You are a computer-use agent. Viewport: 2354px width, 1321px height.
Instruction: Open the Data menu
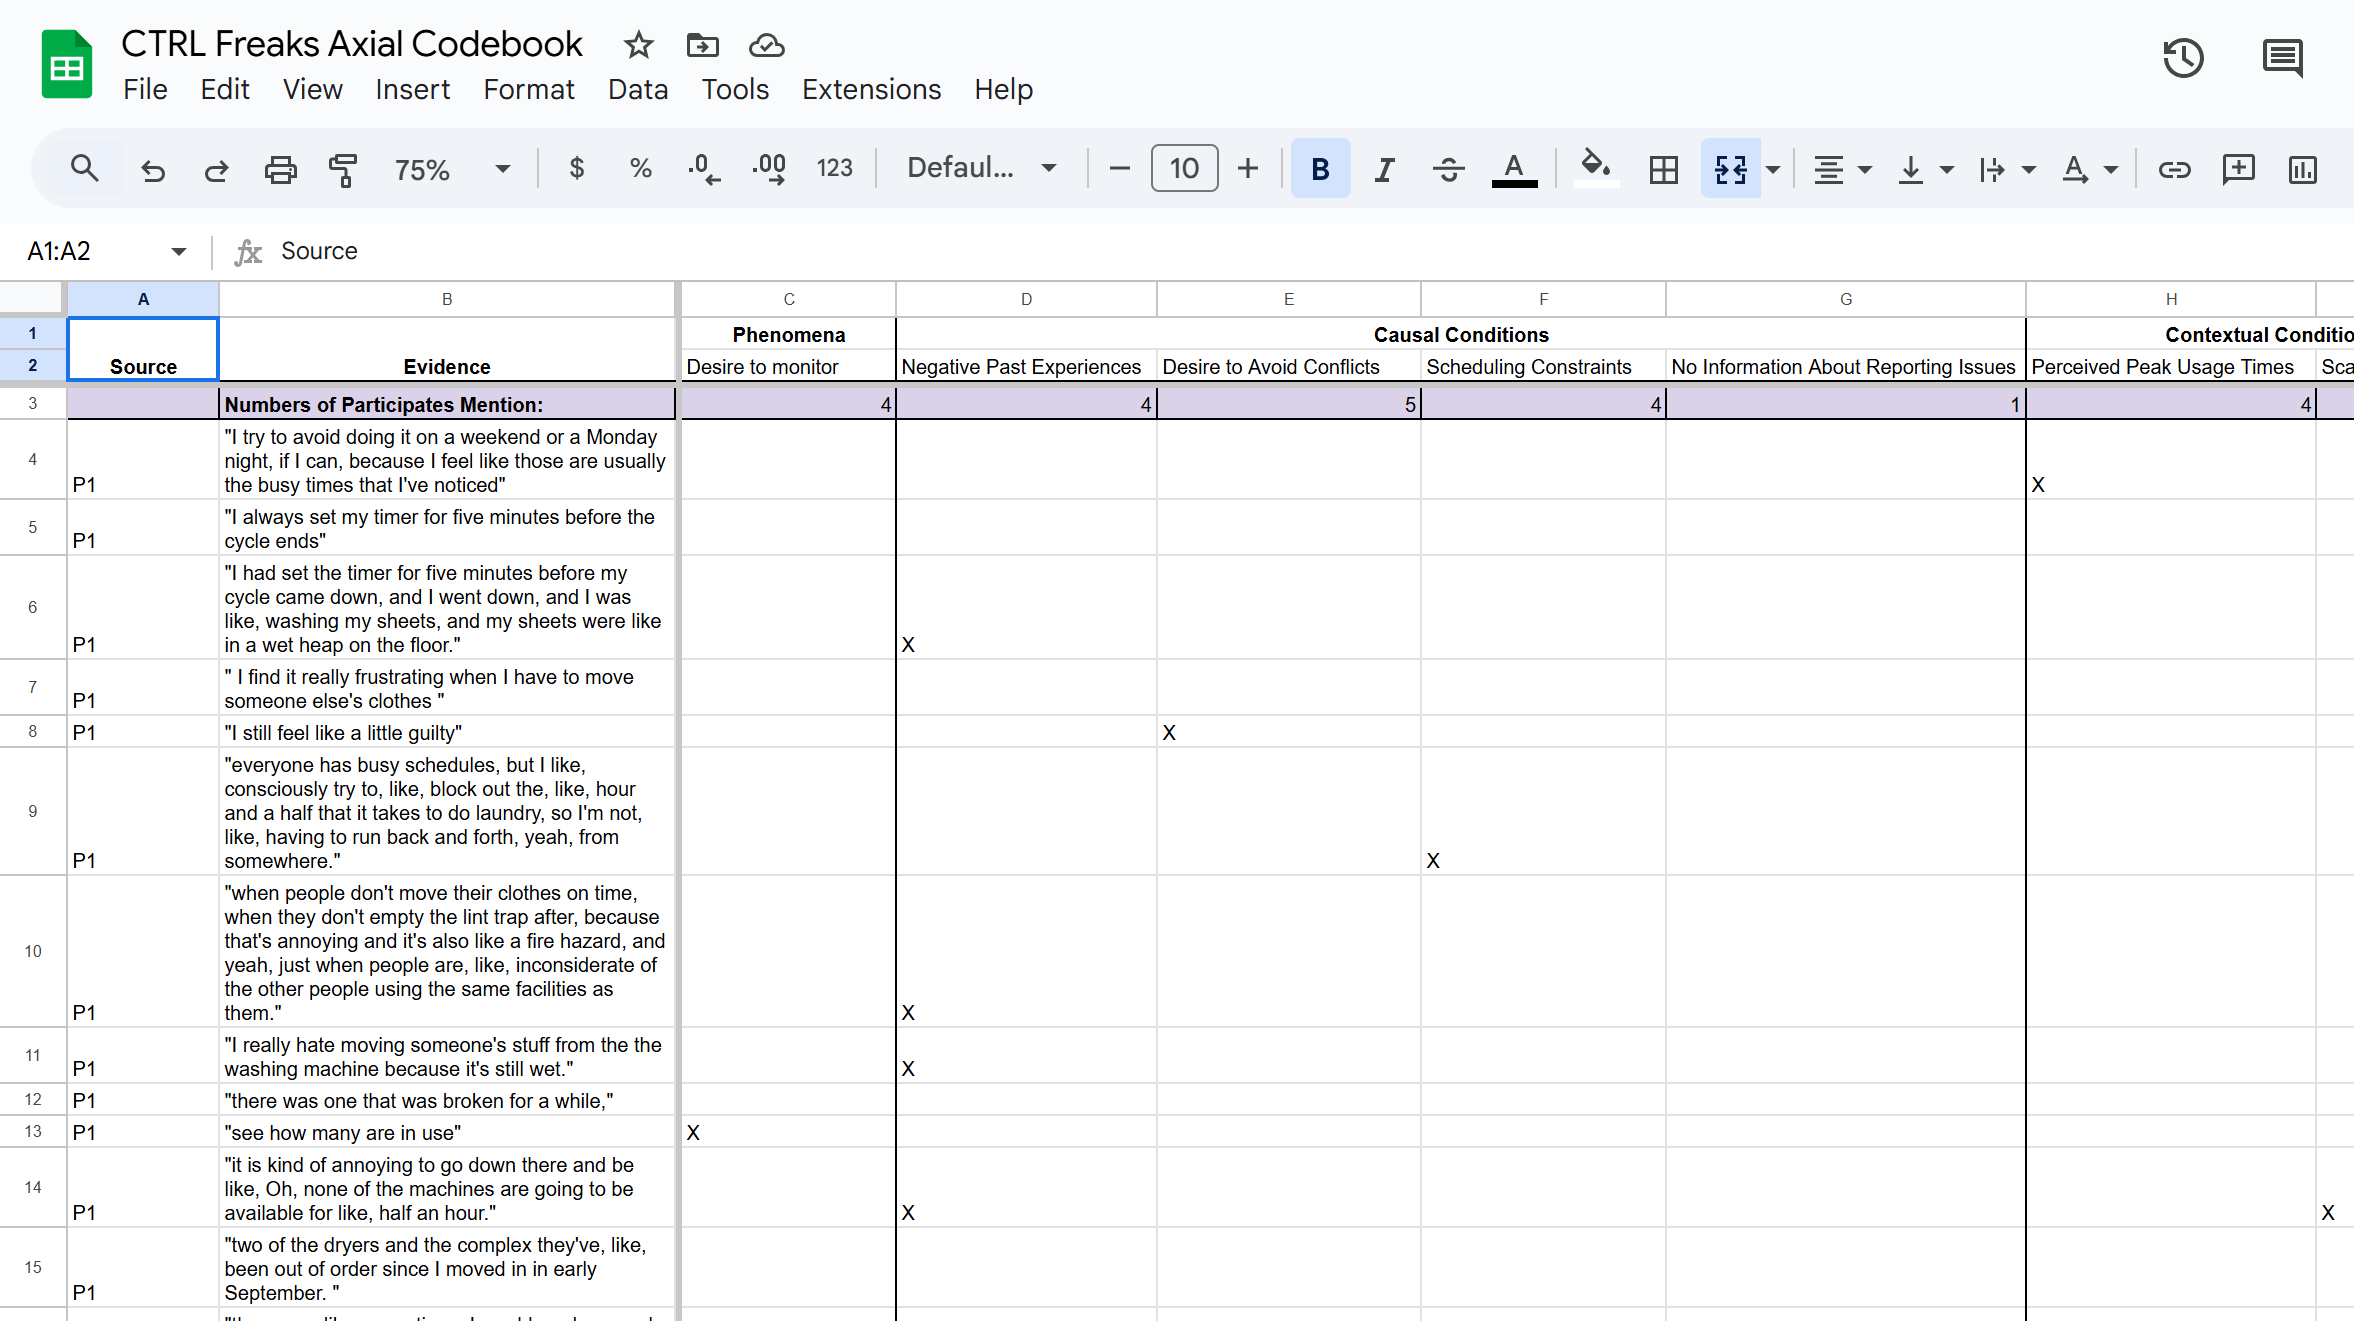coord(638,90)
